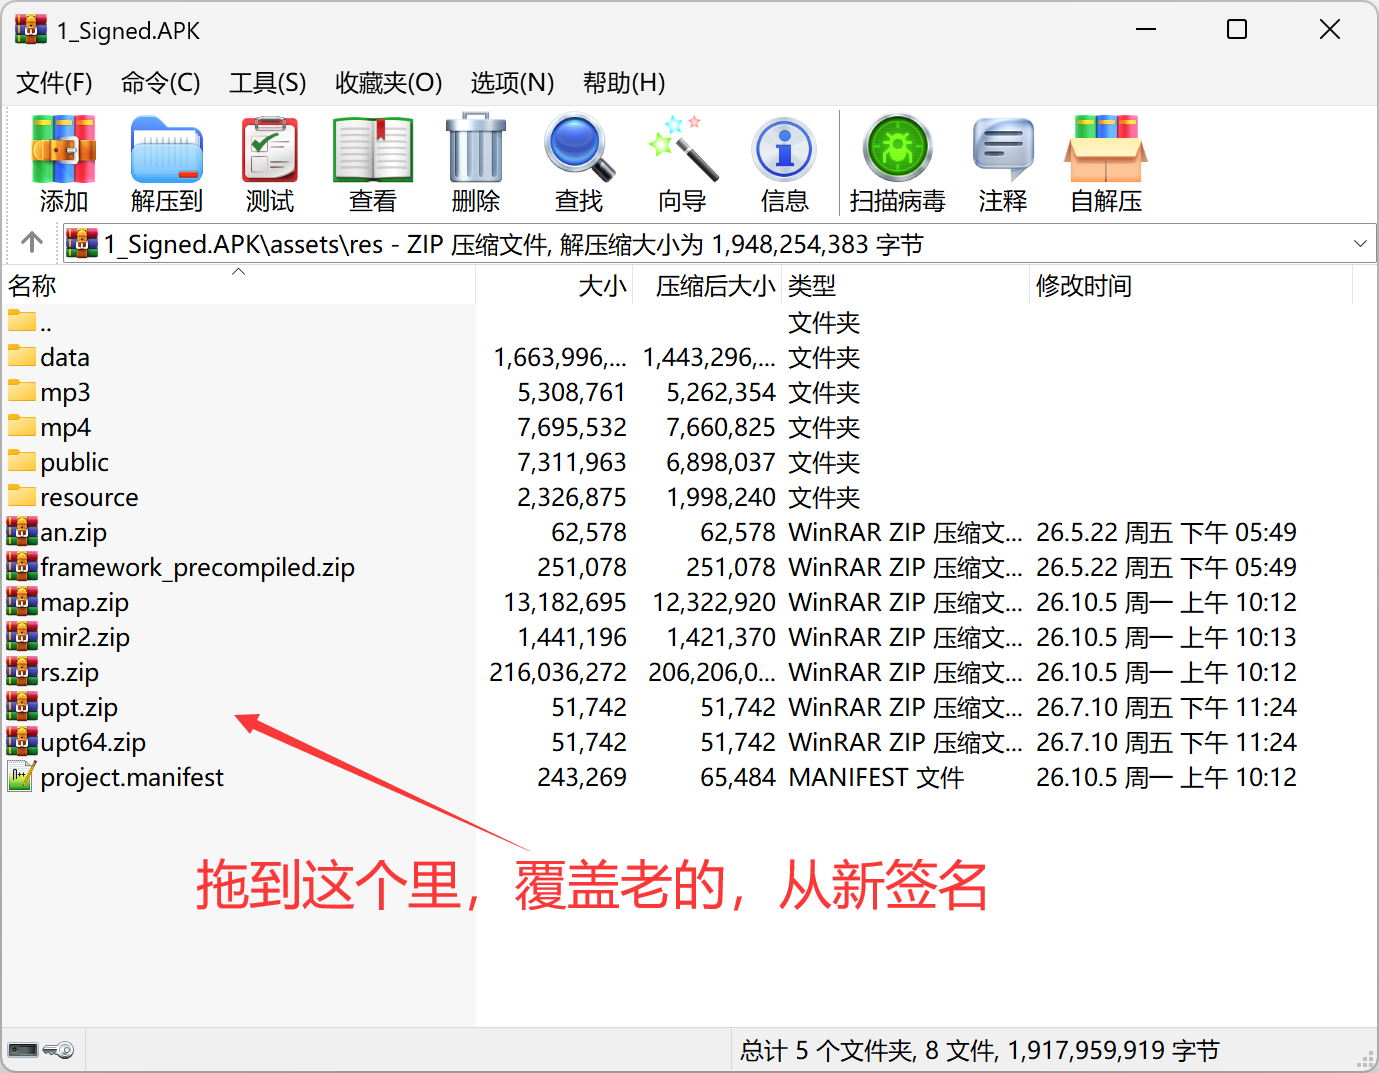Click mir2.zip packed size 1,421,370
The image size is (1379, 1073).
pos(721,637)
